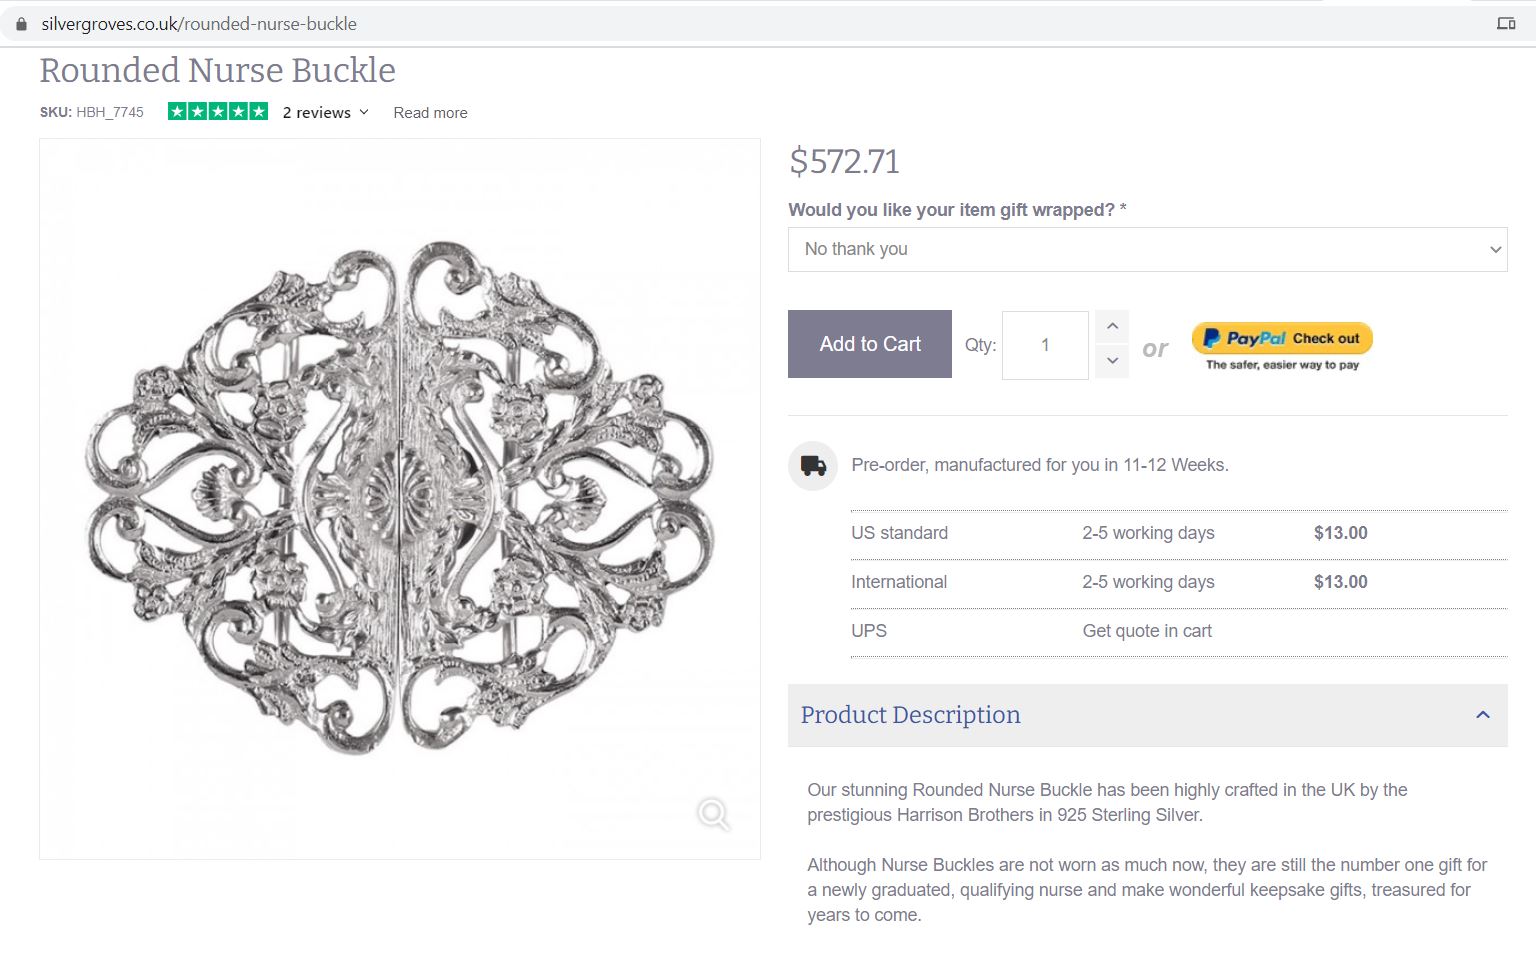
Task: Switch to mobile view icon
Action: point(1507,23)
